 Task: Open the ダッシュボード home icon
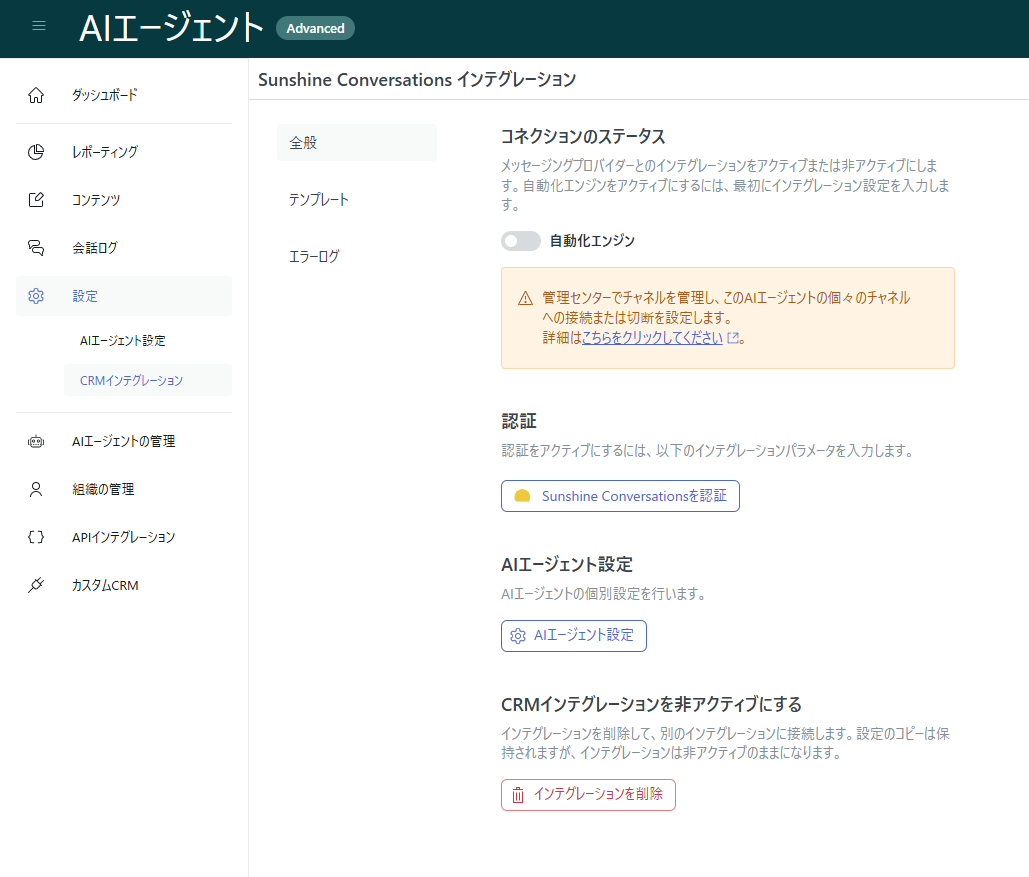pos(36,95)
